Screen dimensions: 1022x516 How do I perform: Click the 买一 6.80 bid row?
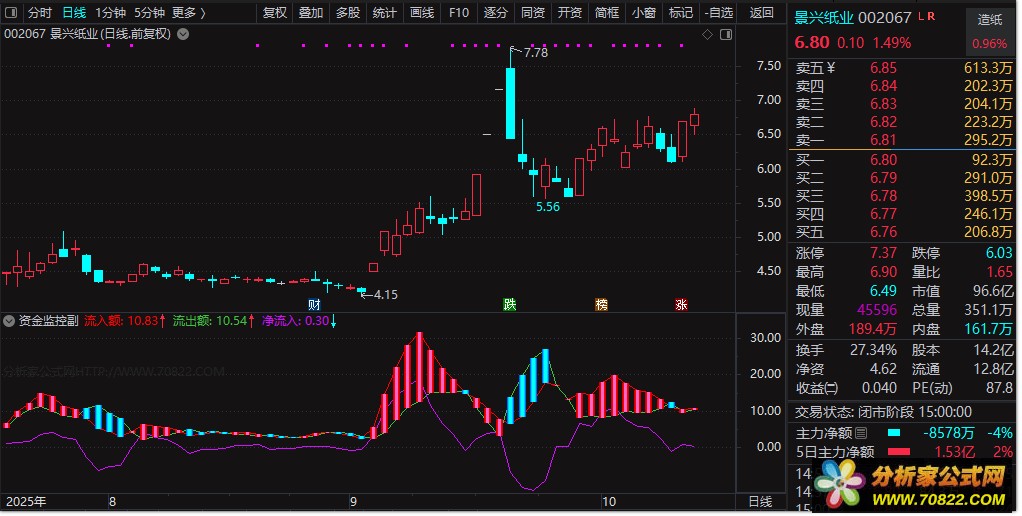click(x=903, y=160)
